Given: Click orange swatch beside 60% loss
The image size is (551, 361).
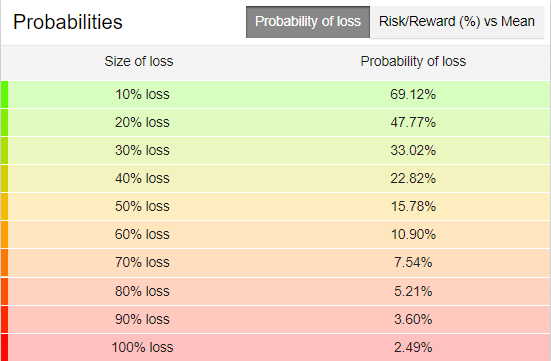Looking at the screenshot, I should point(5,234).
